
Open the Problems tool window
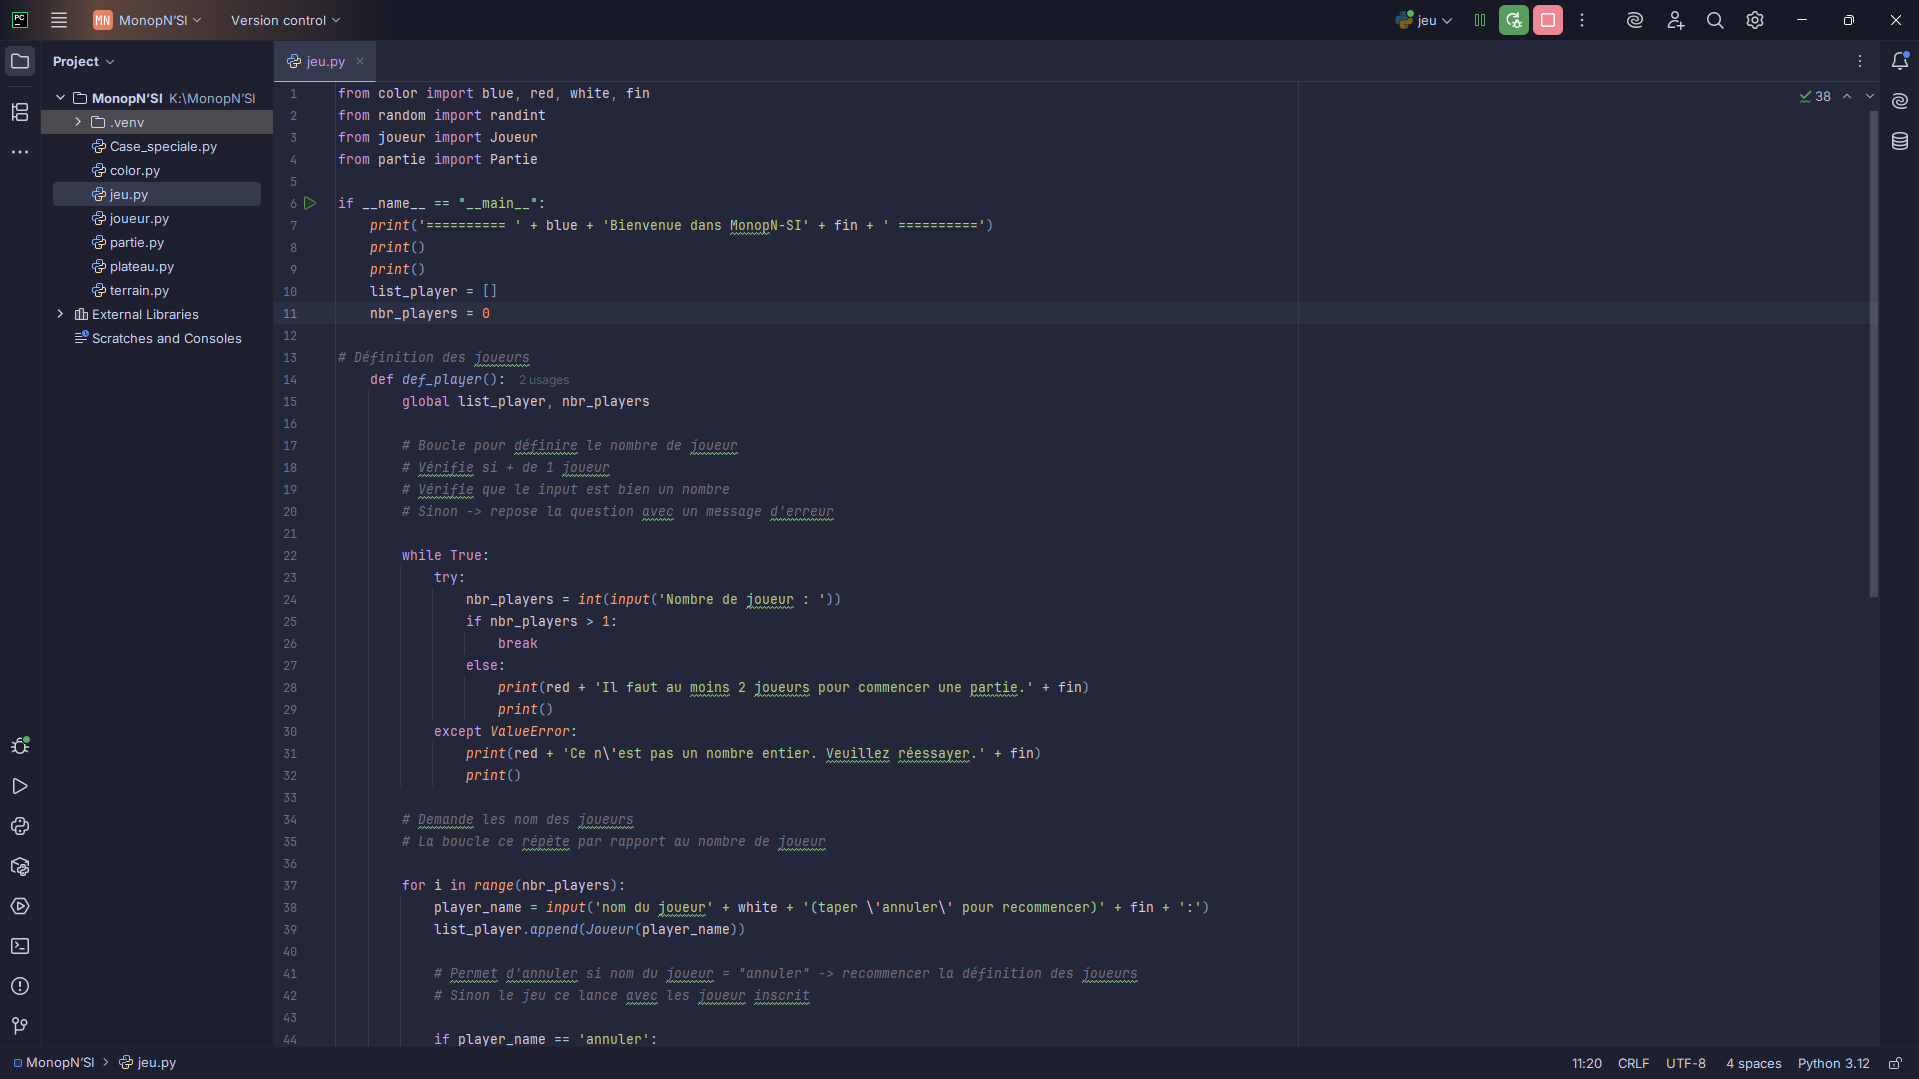click(20, 986)
